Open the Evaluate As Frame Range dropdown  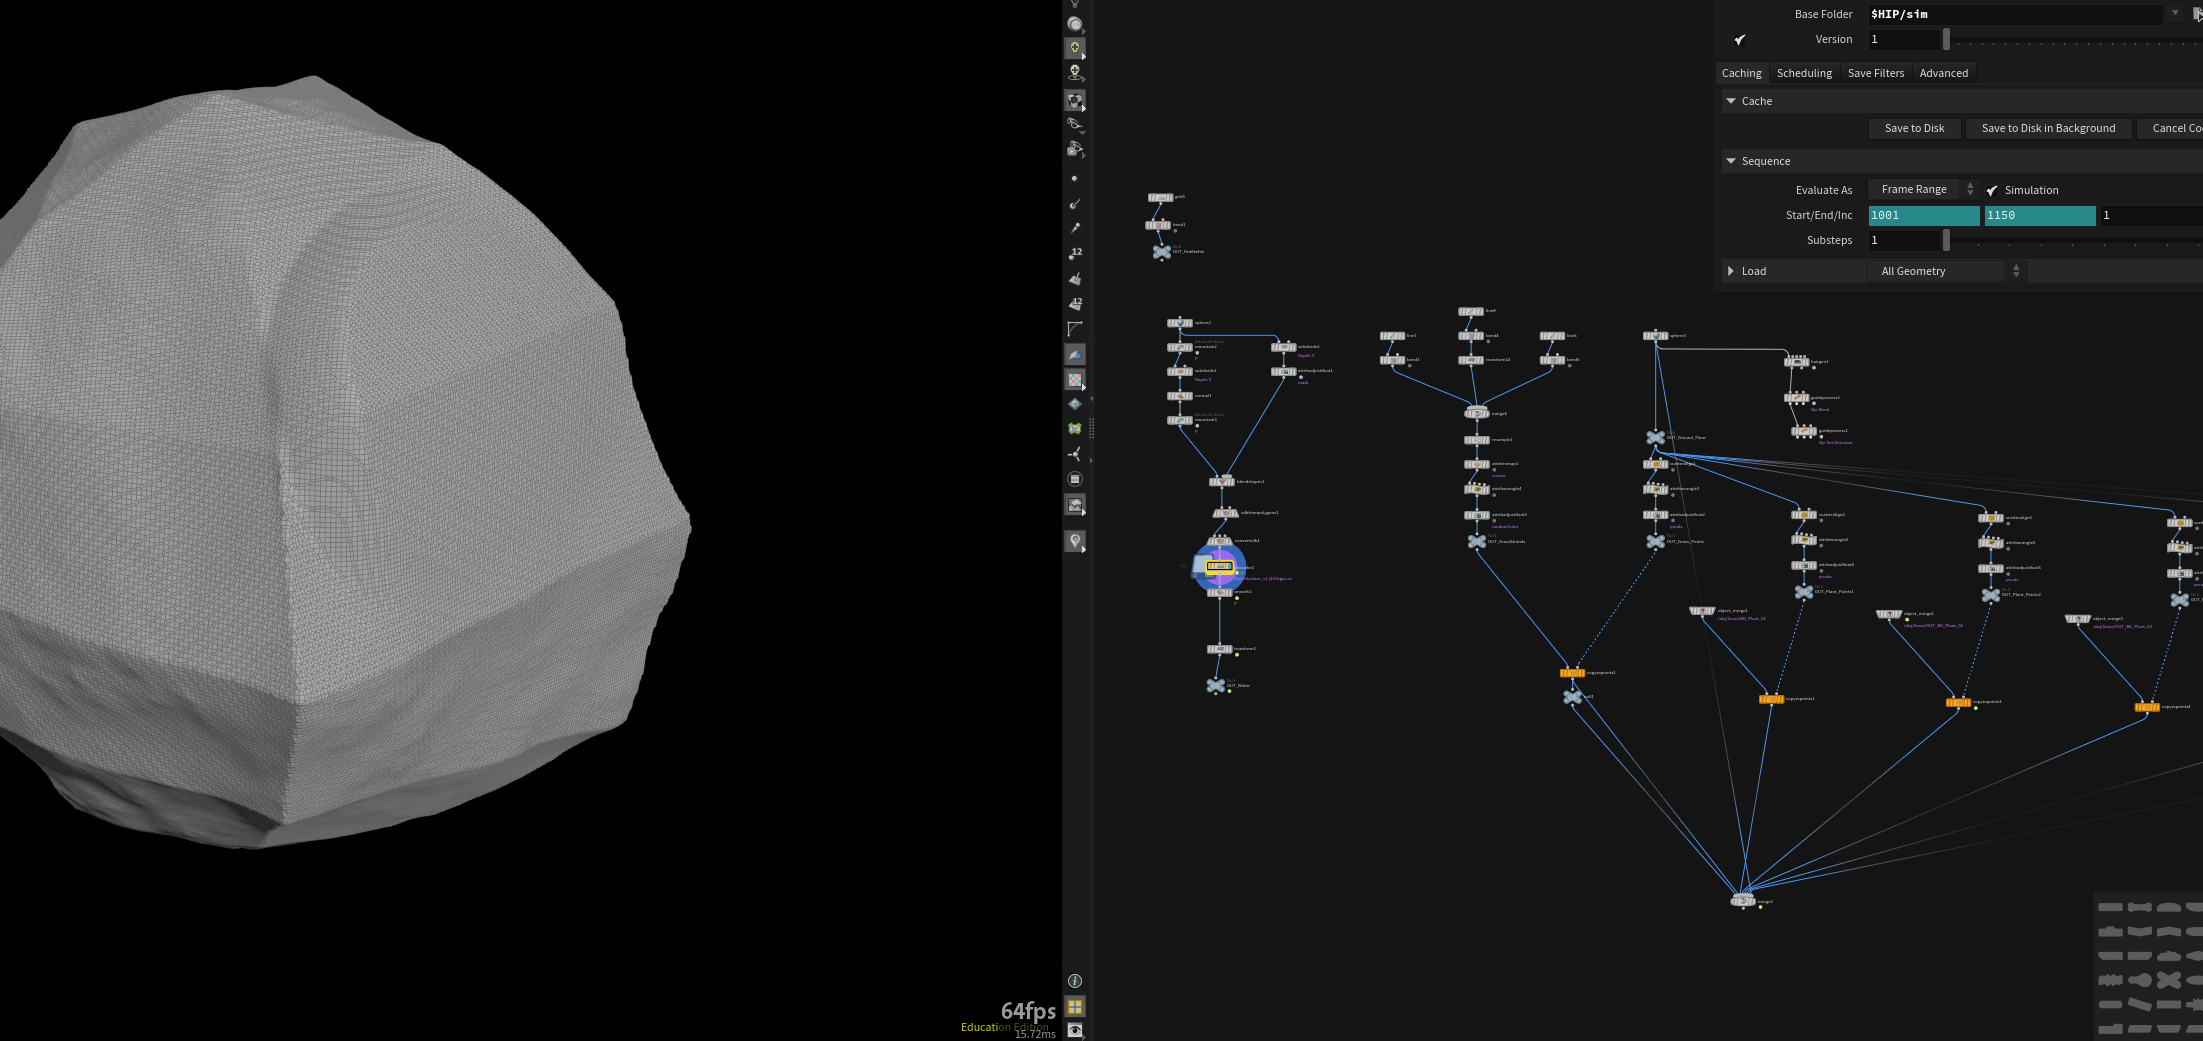pyautogui.click(x=1922, y=189)
